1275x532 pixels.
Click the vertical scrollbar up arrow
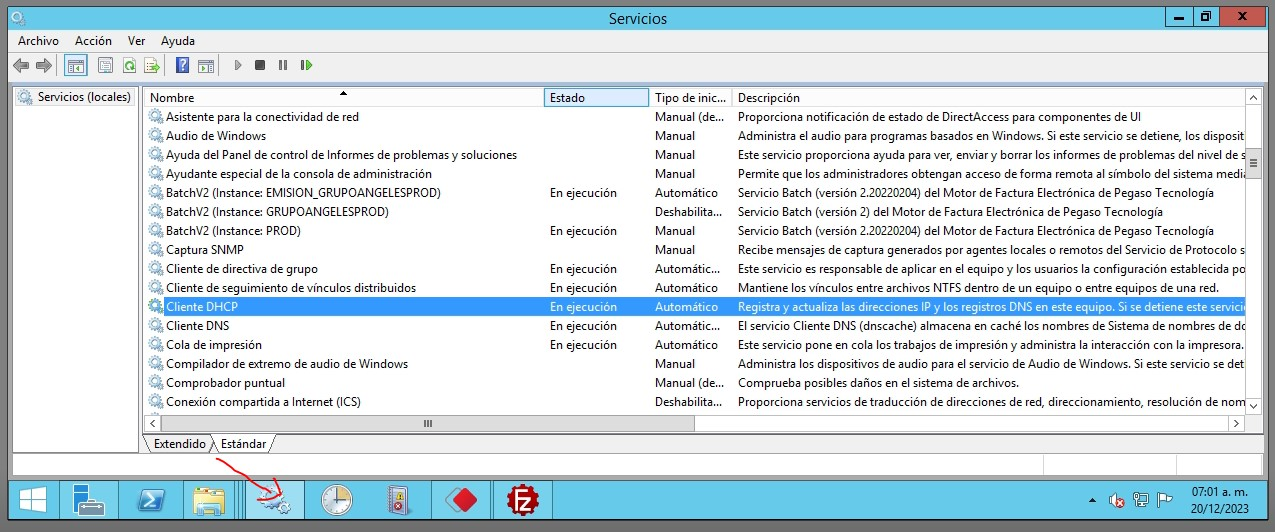[x=1253, y=97]
